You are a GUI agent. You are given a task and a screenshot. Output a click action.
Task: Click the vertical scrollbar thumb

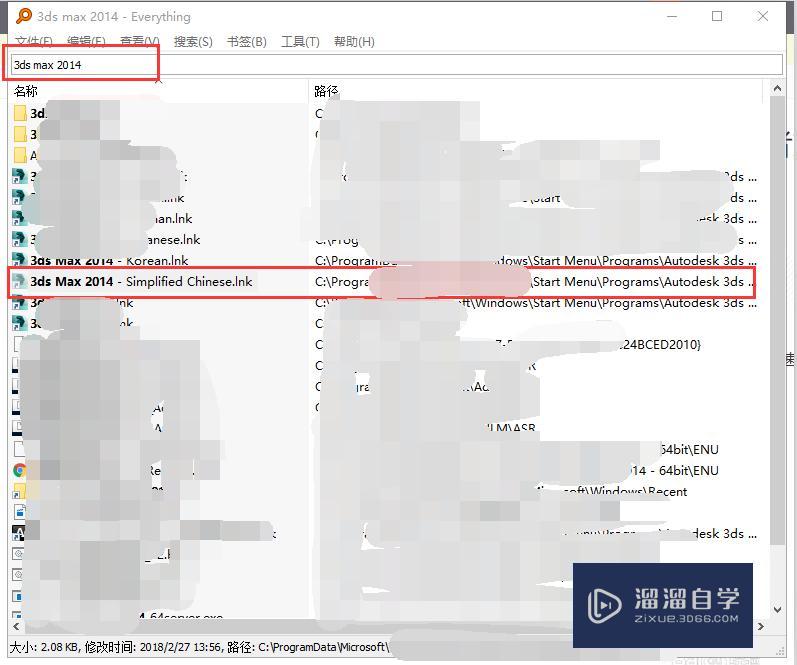coord(777,320)
